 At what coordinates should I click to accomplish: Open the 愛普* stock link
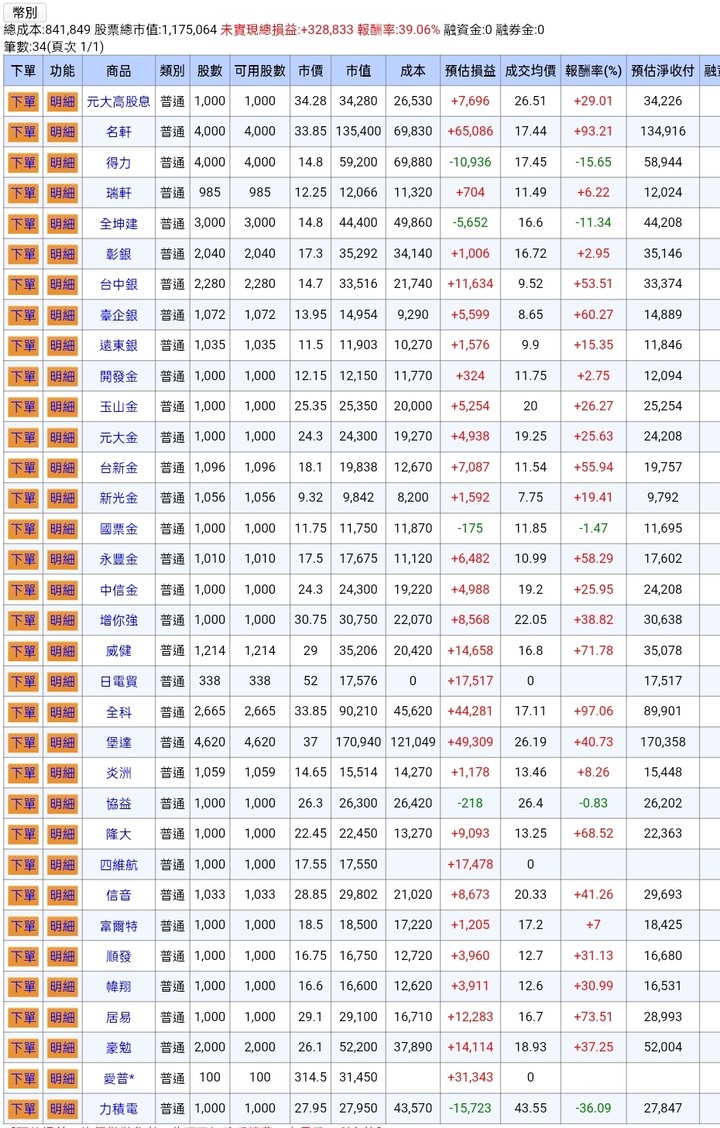[119, 1078]
